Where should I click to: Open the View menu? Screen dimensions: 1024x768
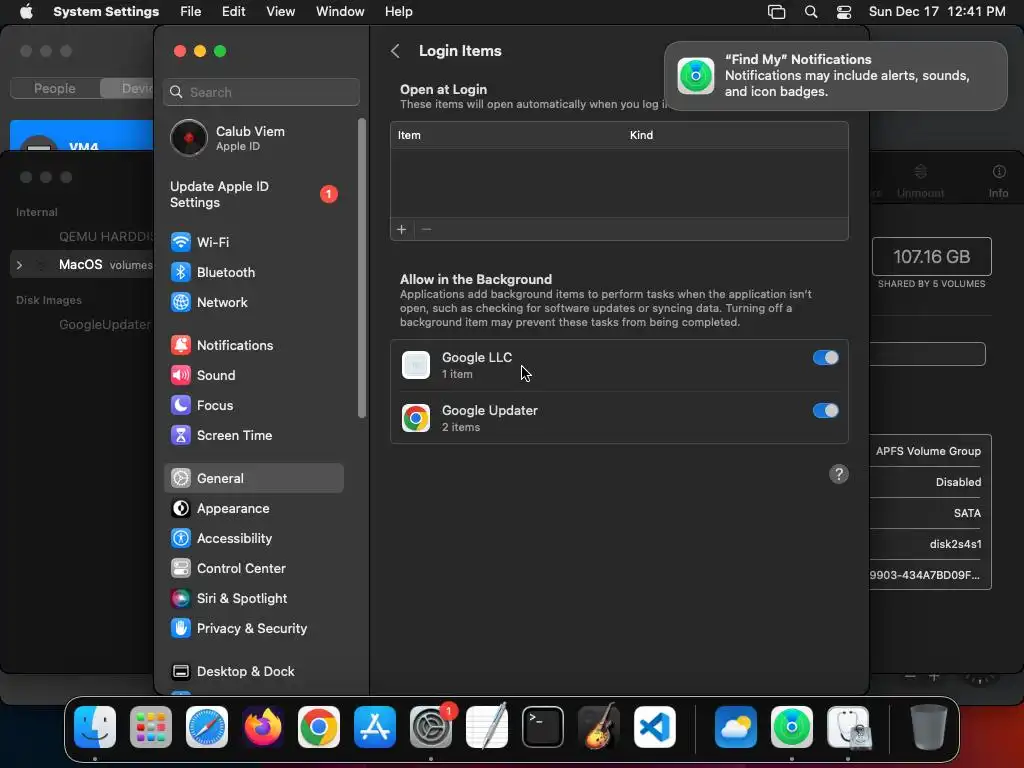[x=280, y=12]
